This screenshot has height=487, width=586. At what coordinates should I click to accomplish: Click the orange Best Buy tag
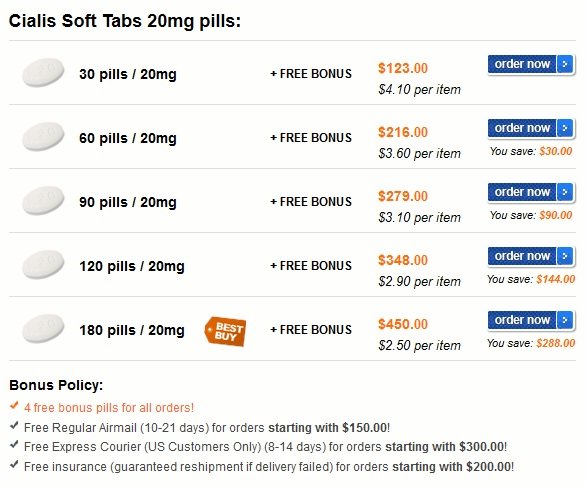point(225,332)
